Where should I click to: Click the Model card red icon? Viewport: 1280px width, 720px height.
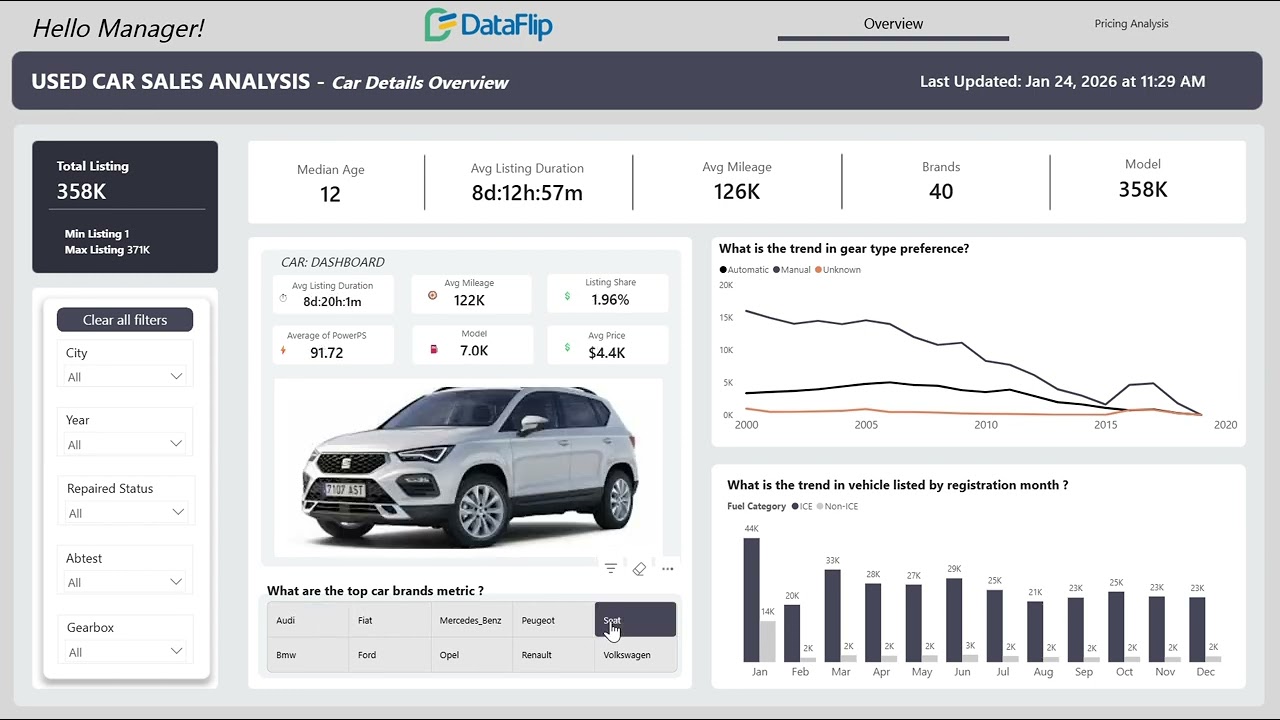tap(433, 349)
